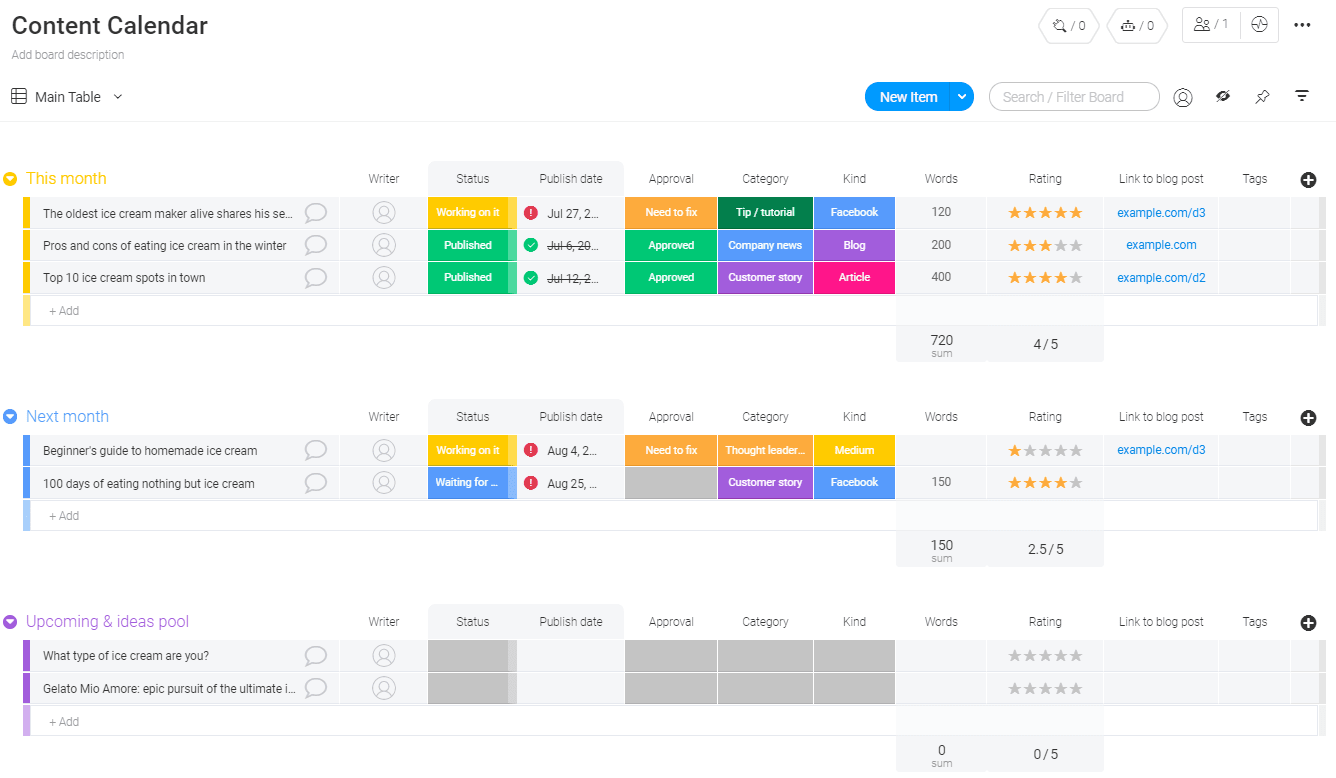Toggle green check on Jul 12 publish date
1336x778 pixels.
coord(531,278)
